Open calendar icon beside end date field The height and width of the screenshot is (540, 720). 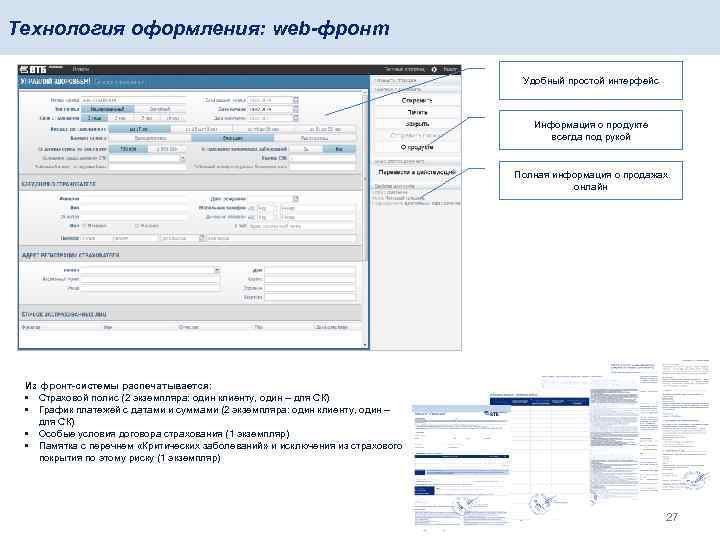[x=296, y=118]
